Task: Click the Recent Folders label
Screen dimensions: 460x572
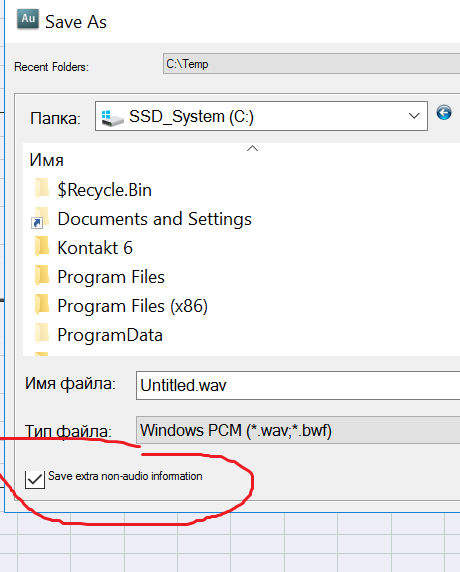Action: [51, 67]
